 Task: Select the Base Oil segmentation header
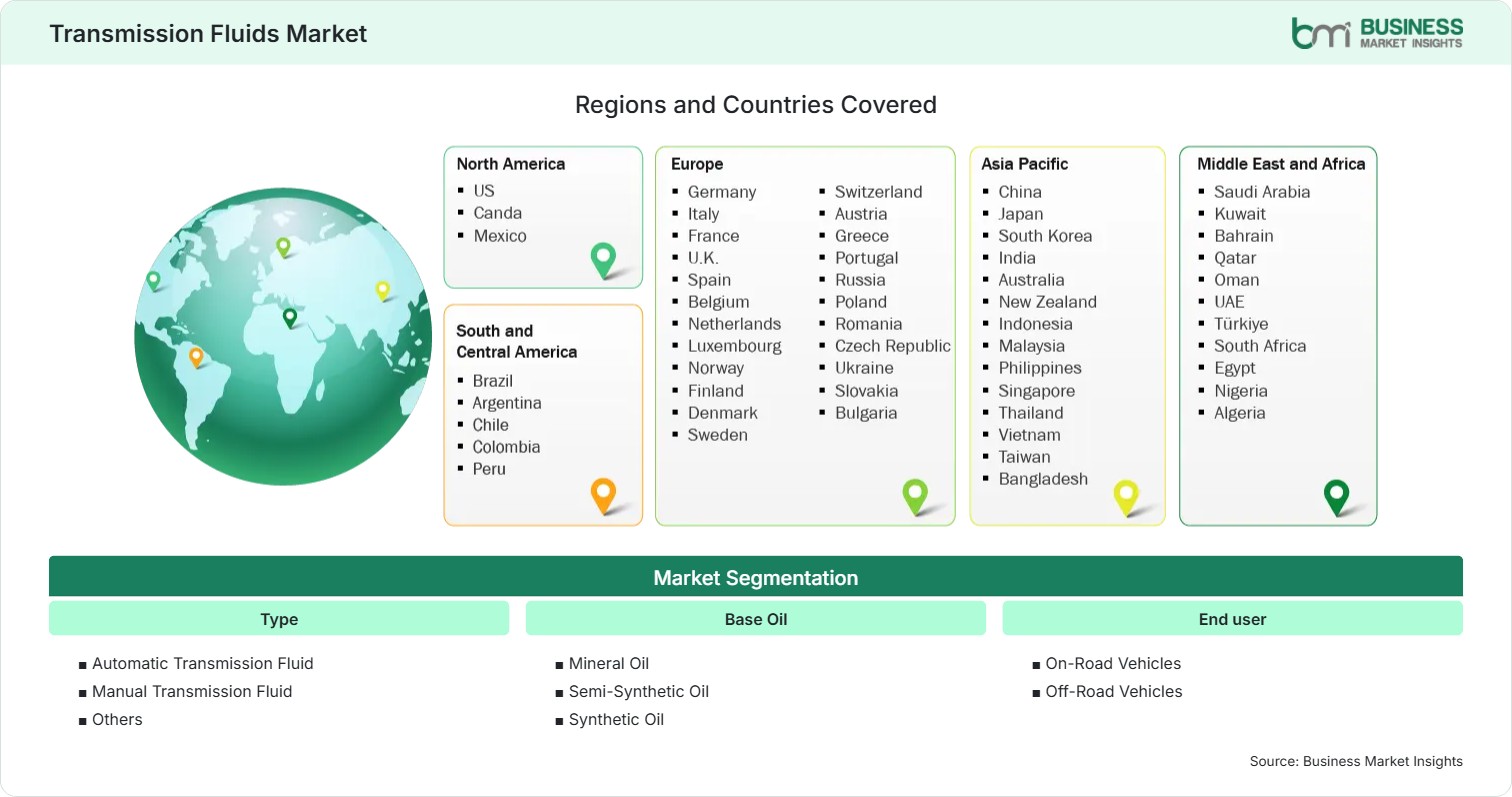(x=756, y=619)
